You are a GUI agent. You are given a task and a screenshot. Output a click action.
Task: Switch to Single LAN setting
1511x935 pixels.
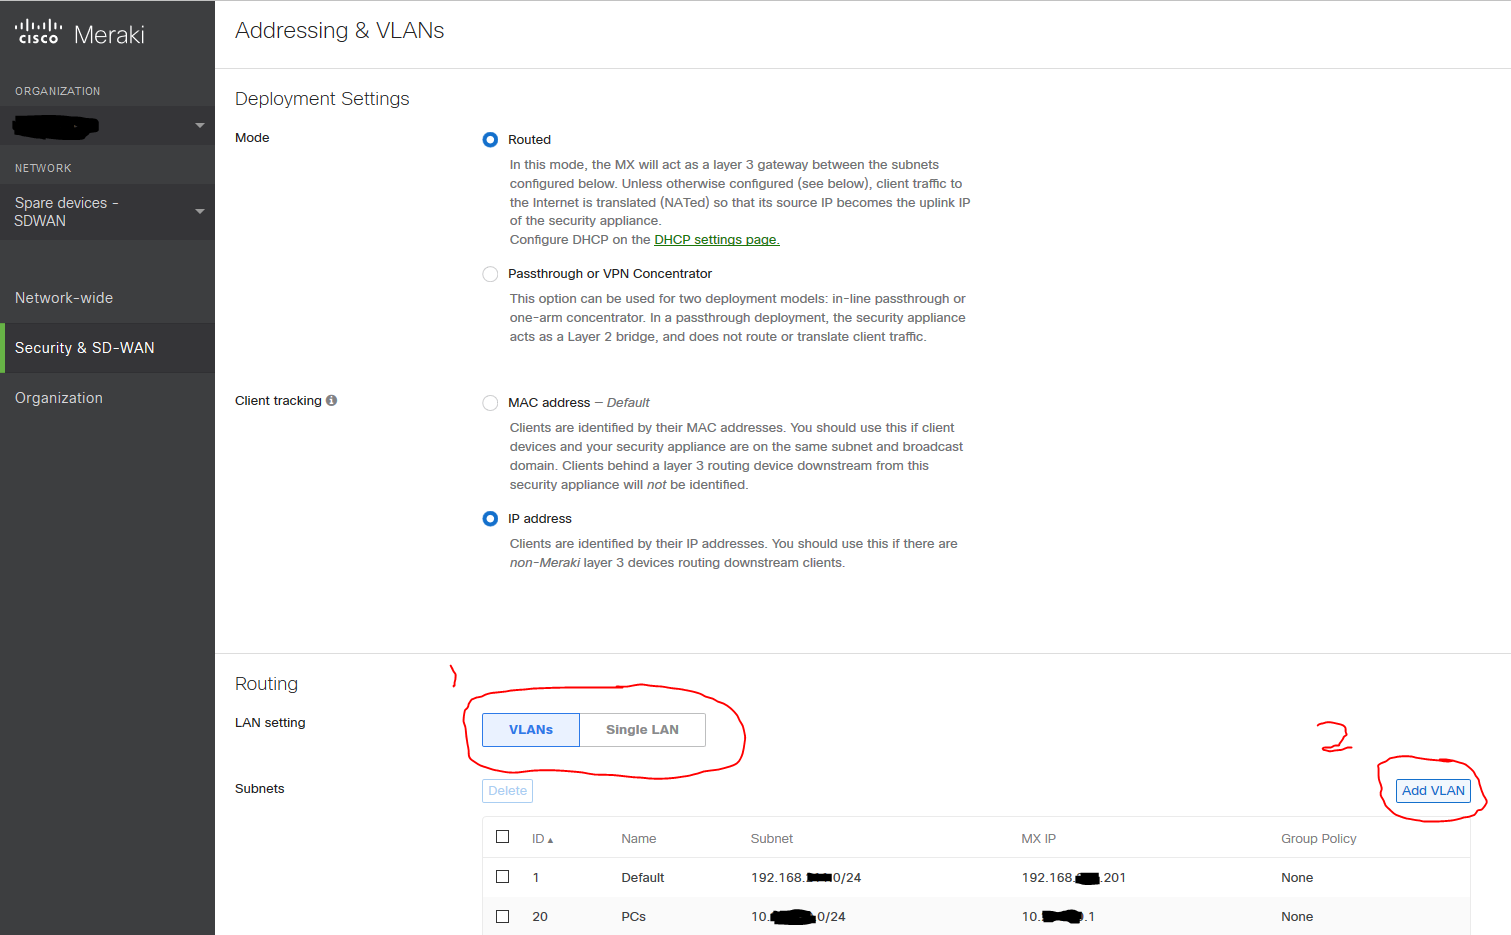[642, 730]
